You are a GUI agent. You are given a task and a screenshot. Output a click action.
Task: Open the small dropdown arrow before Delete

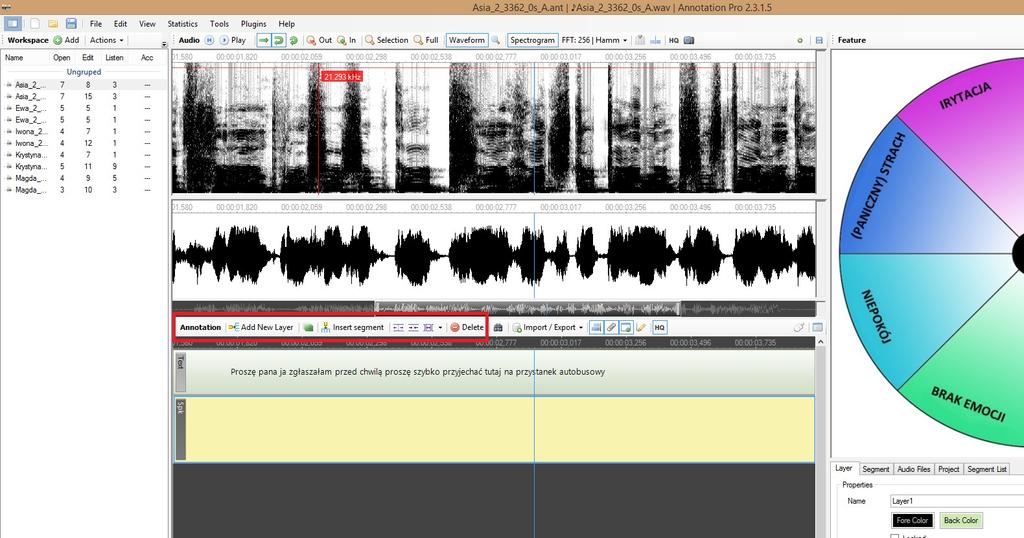440,327
